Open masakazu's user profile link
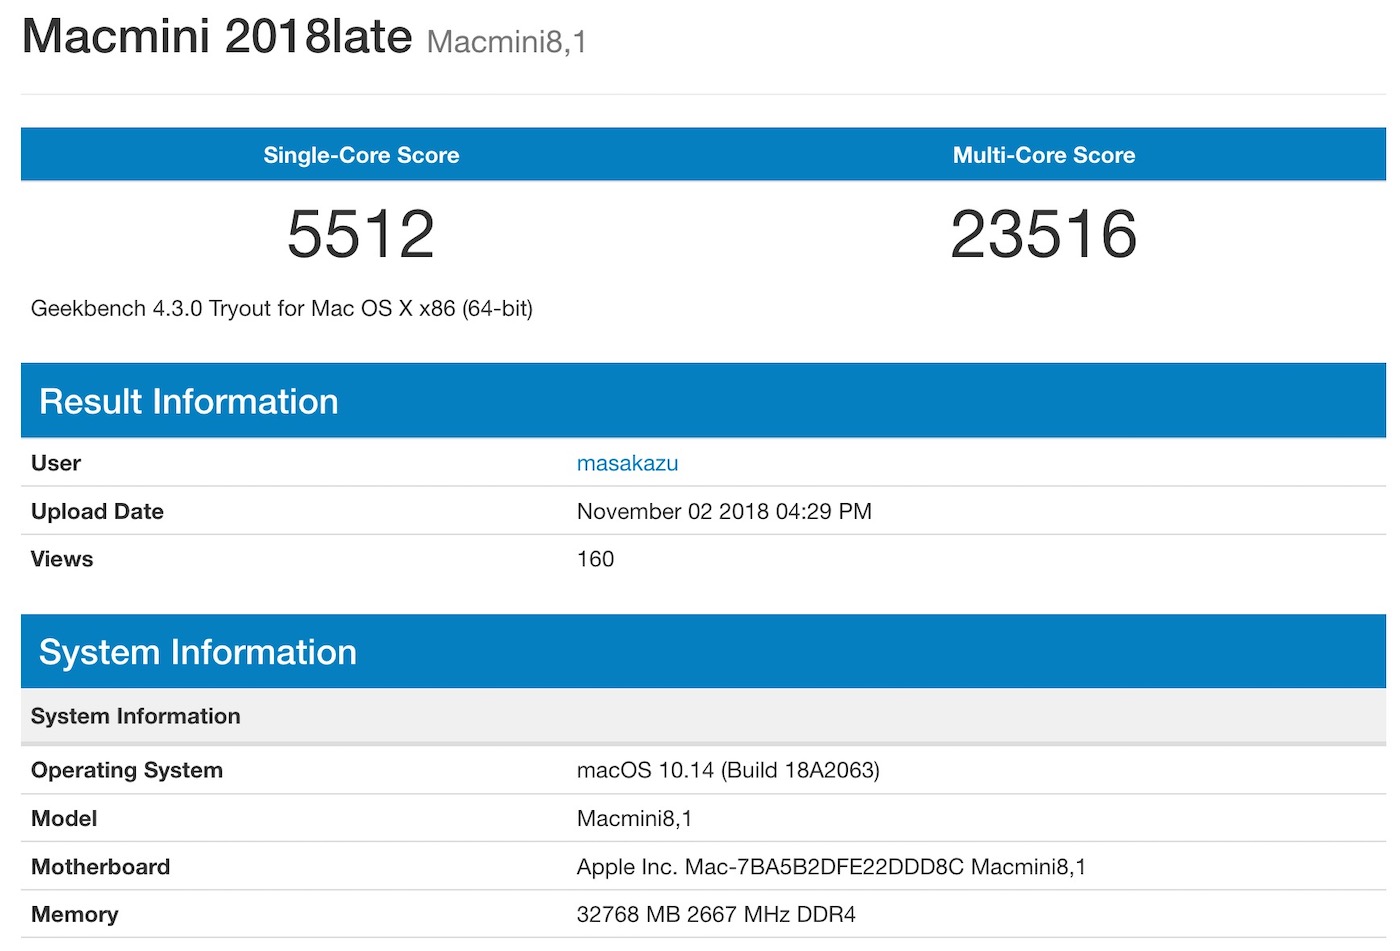The image size is (1400, 951). [x=627, y=463]
